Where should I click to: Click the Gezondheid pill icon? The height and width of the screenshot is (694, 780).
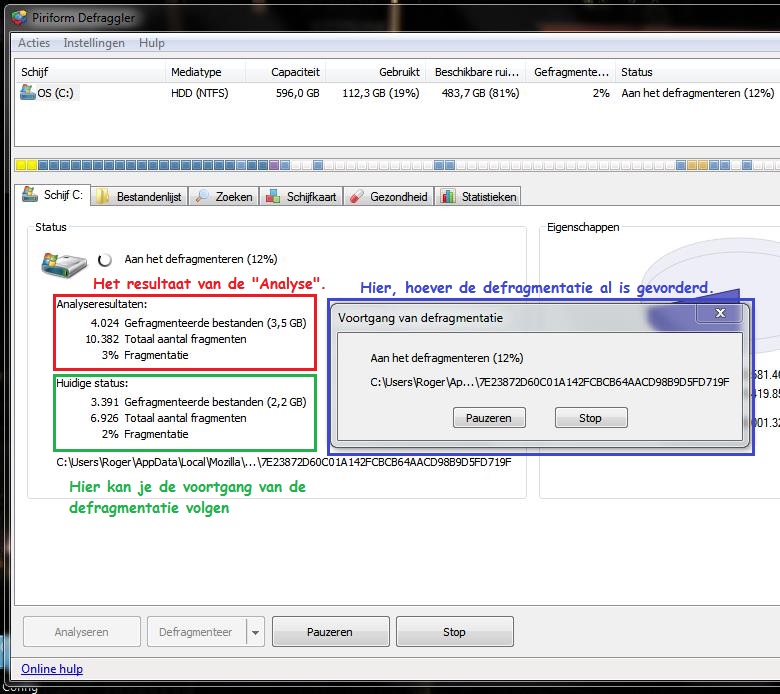356,197
